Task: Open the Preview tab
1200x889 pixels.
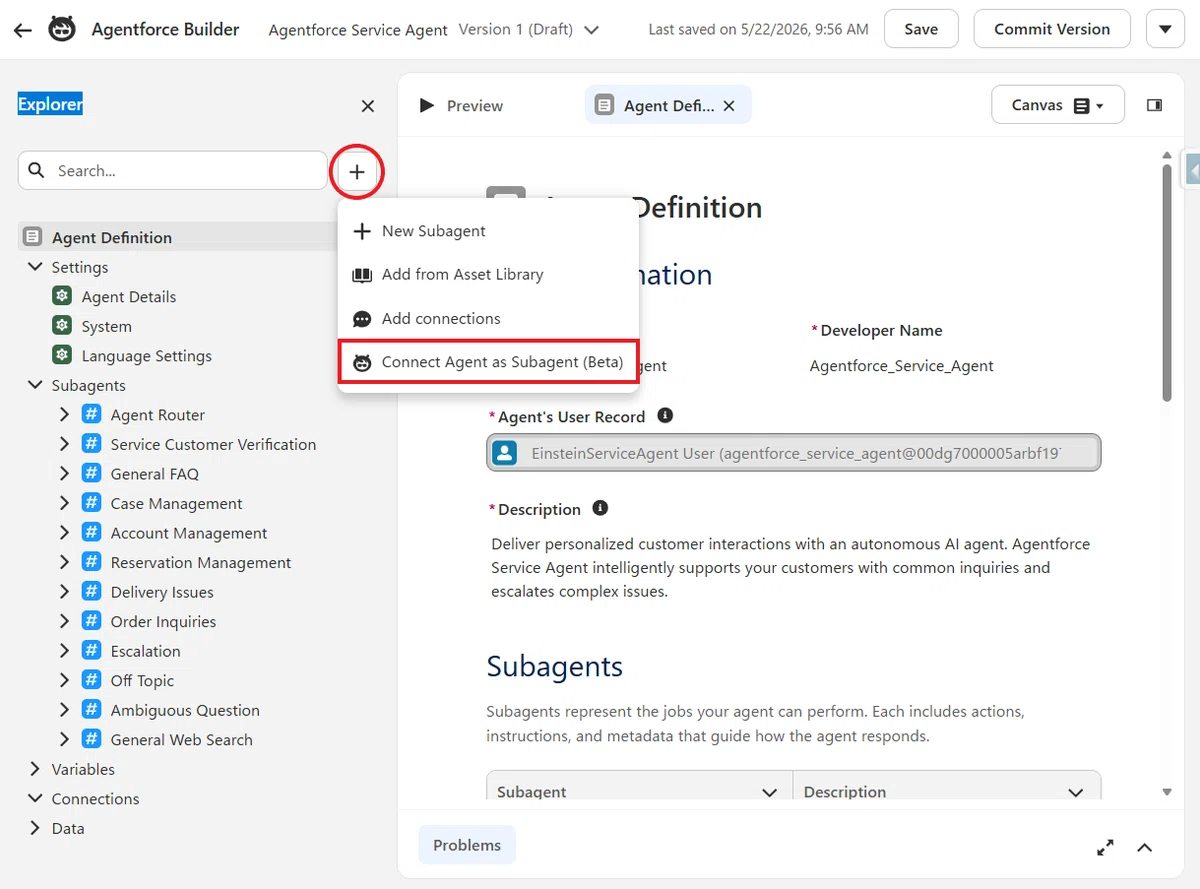Action: [461, 106]
